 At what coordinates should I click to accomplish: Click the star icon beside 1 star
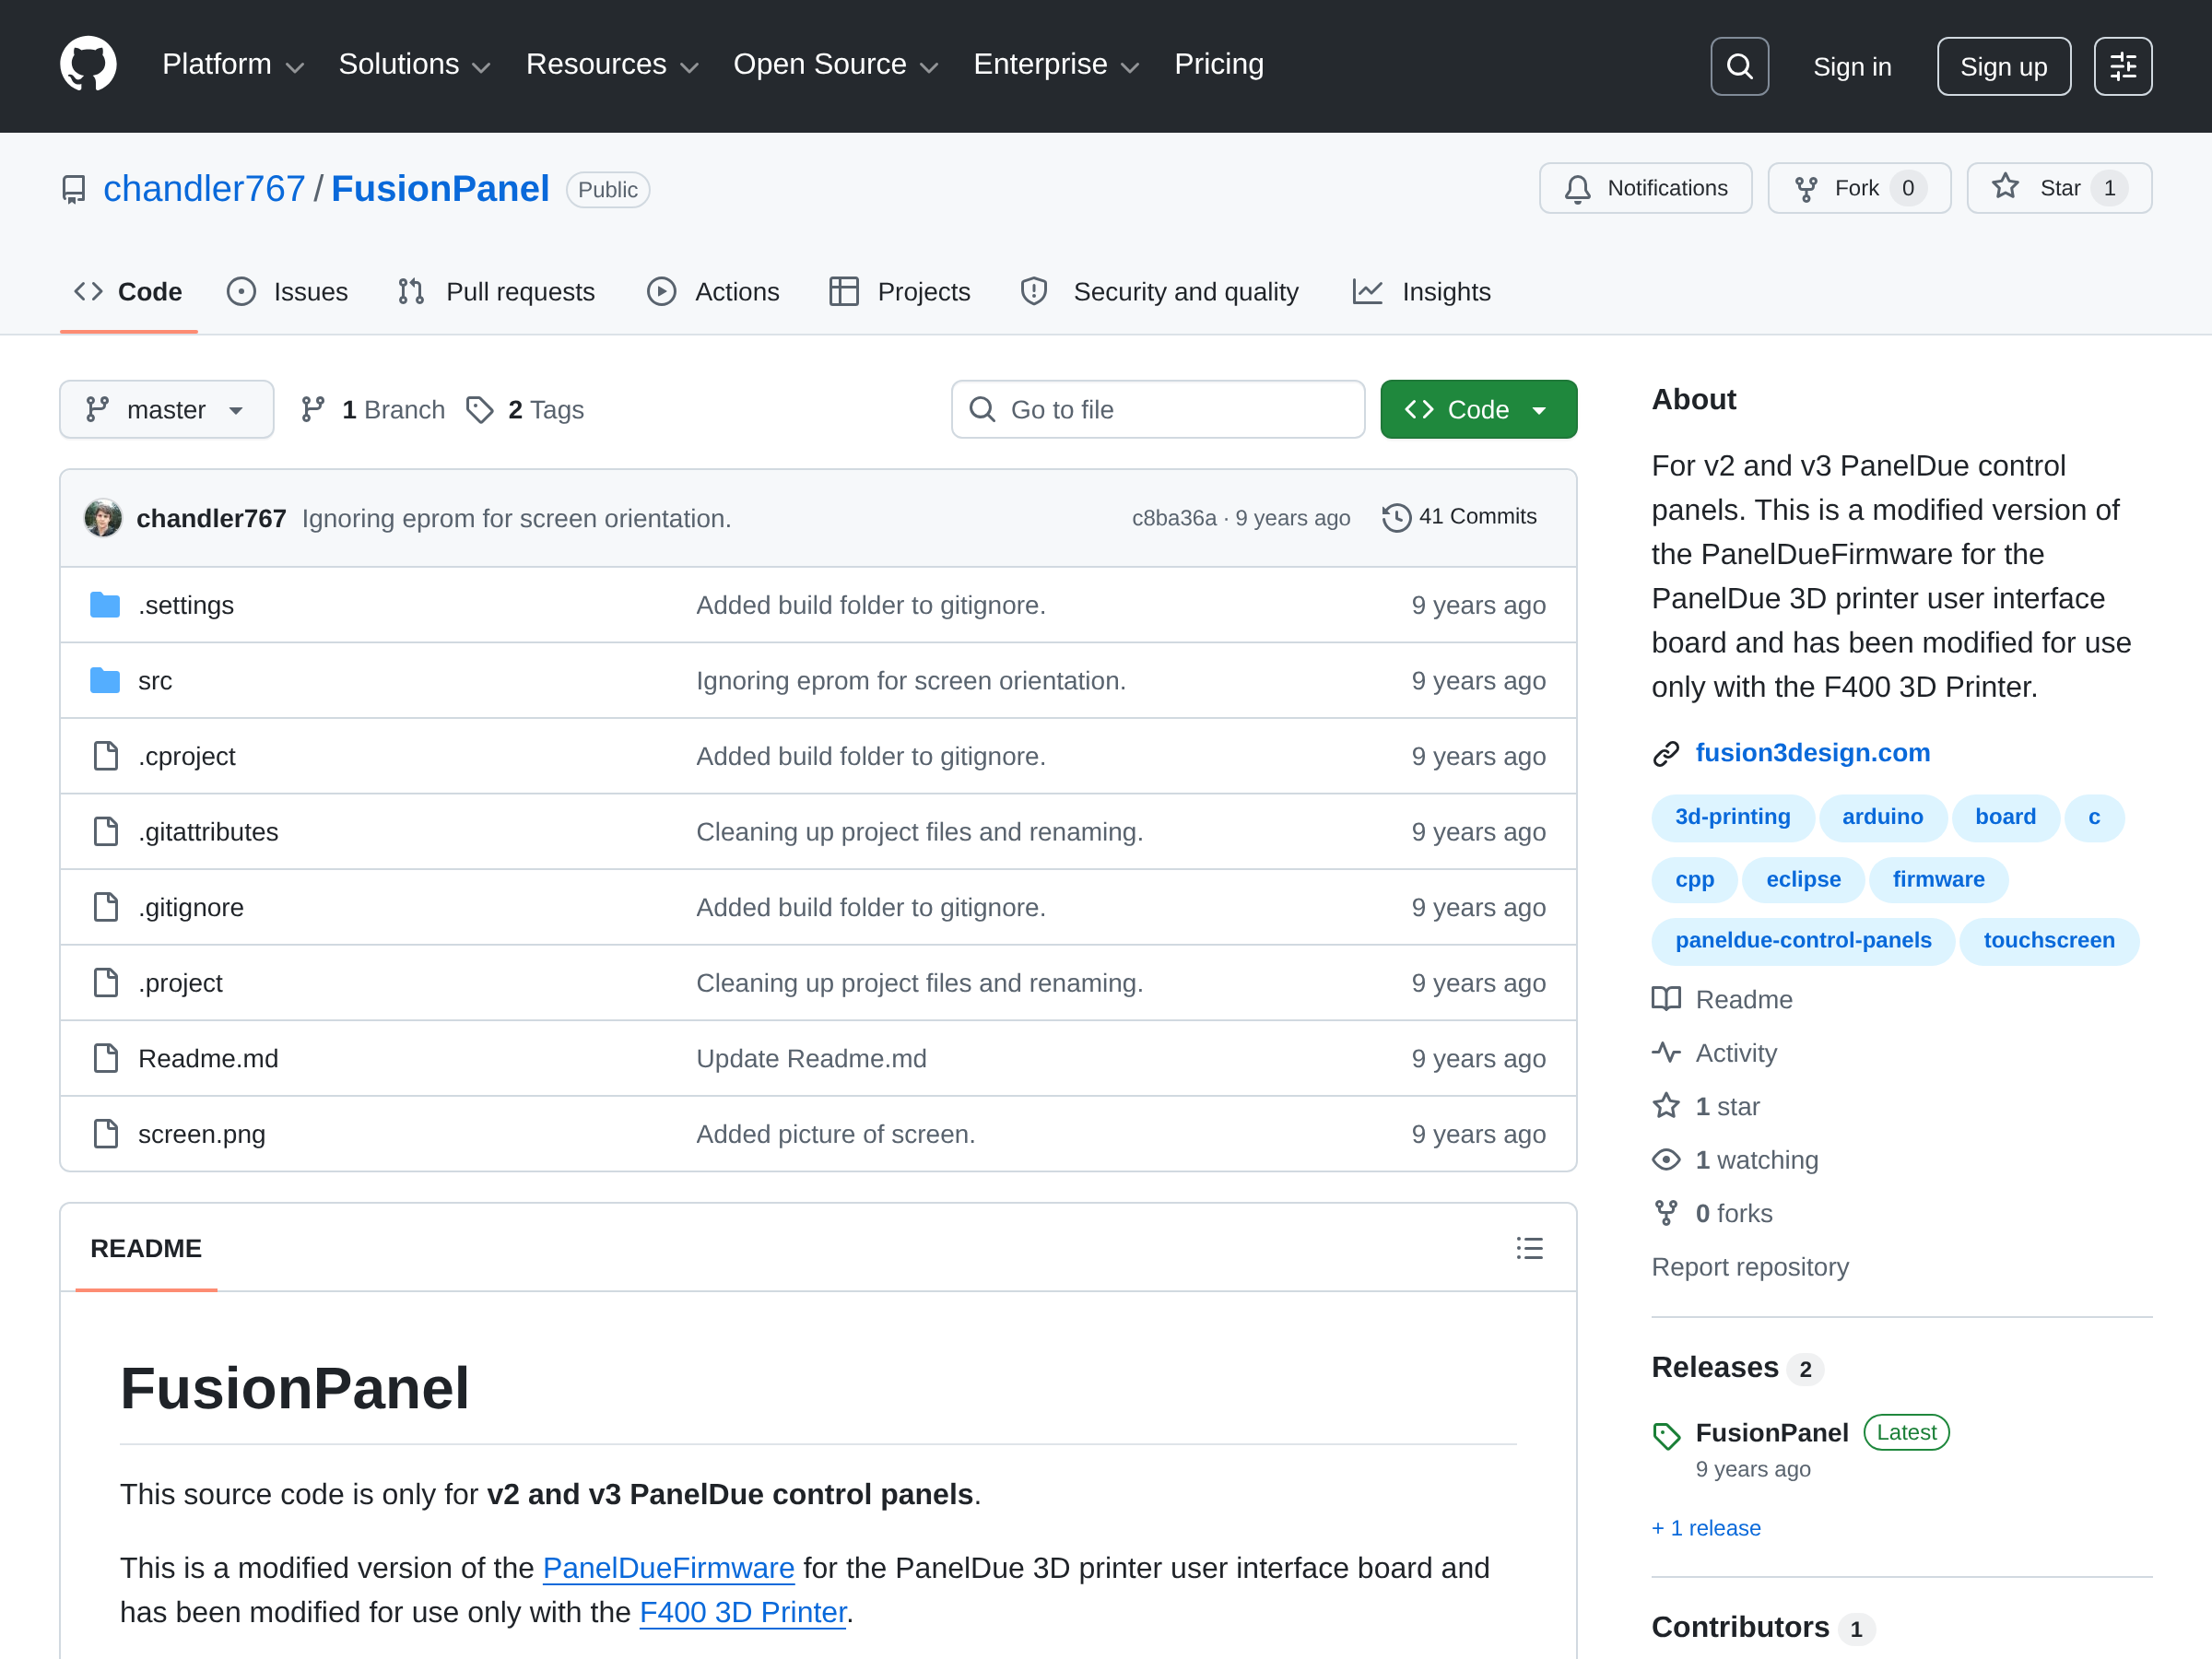pos(1665,1106)
